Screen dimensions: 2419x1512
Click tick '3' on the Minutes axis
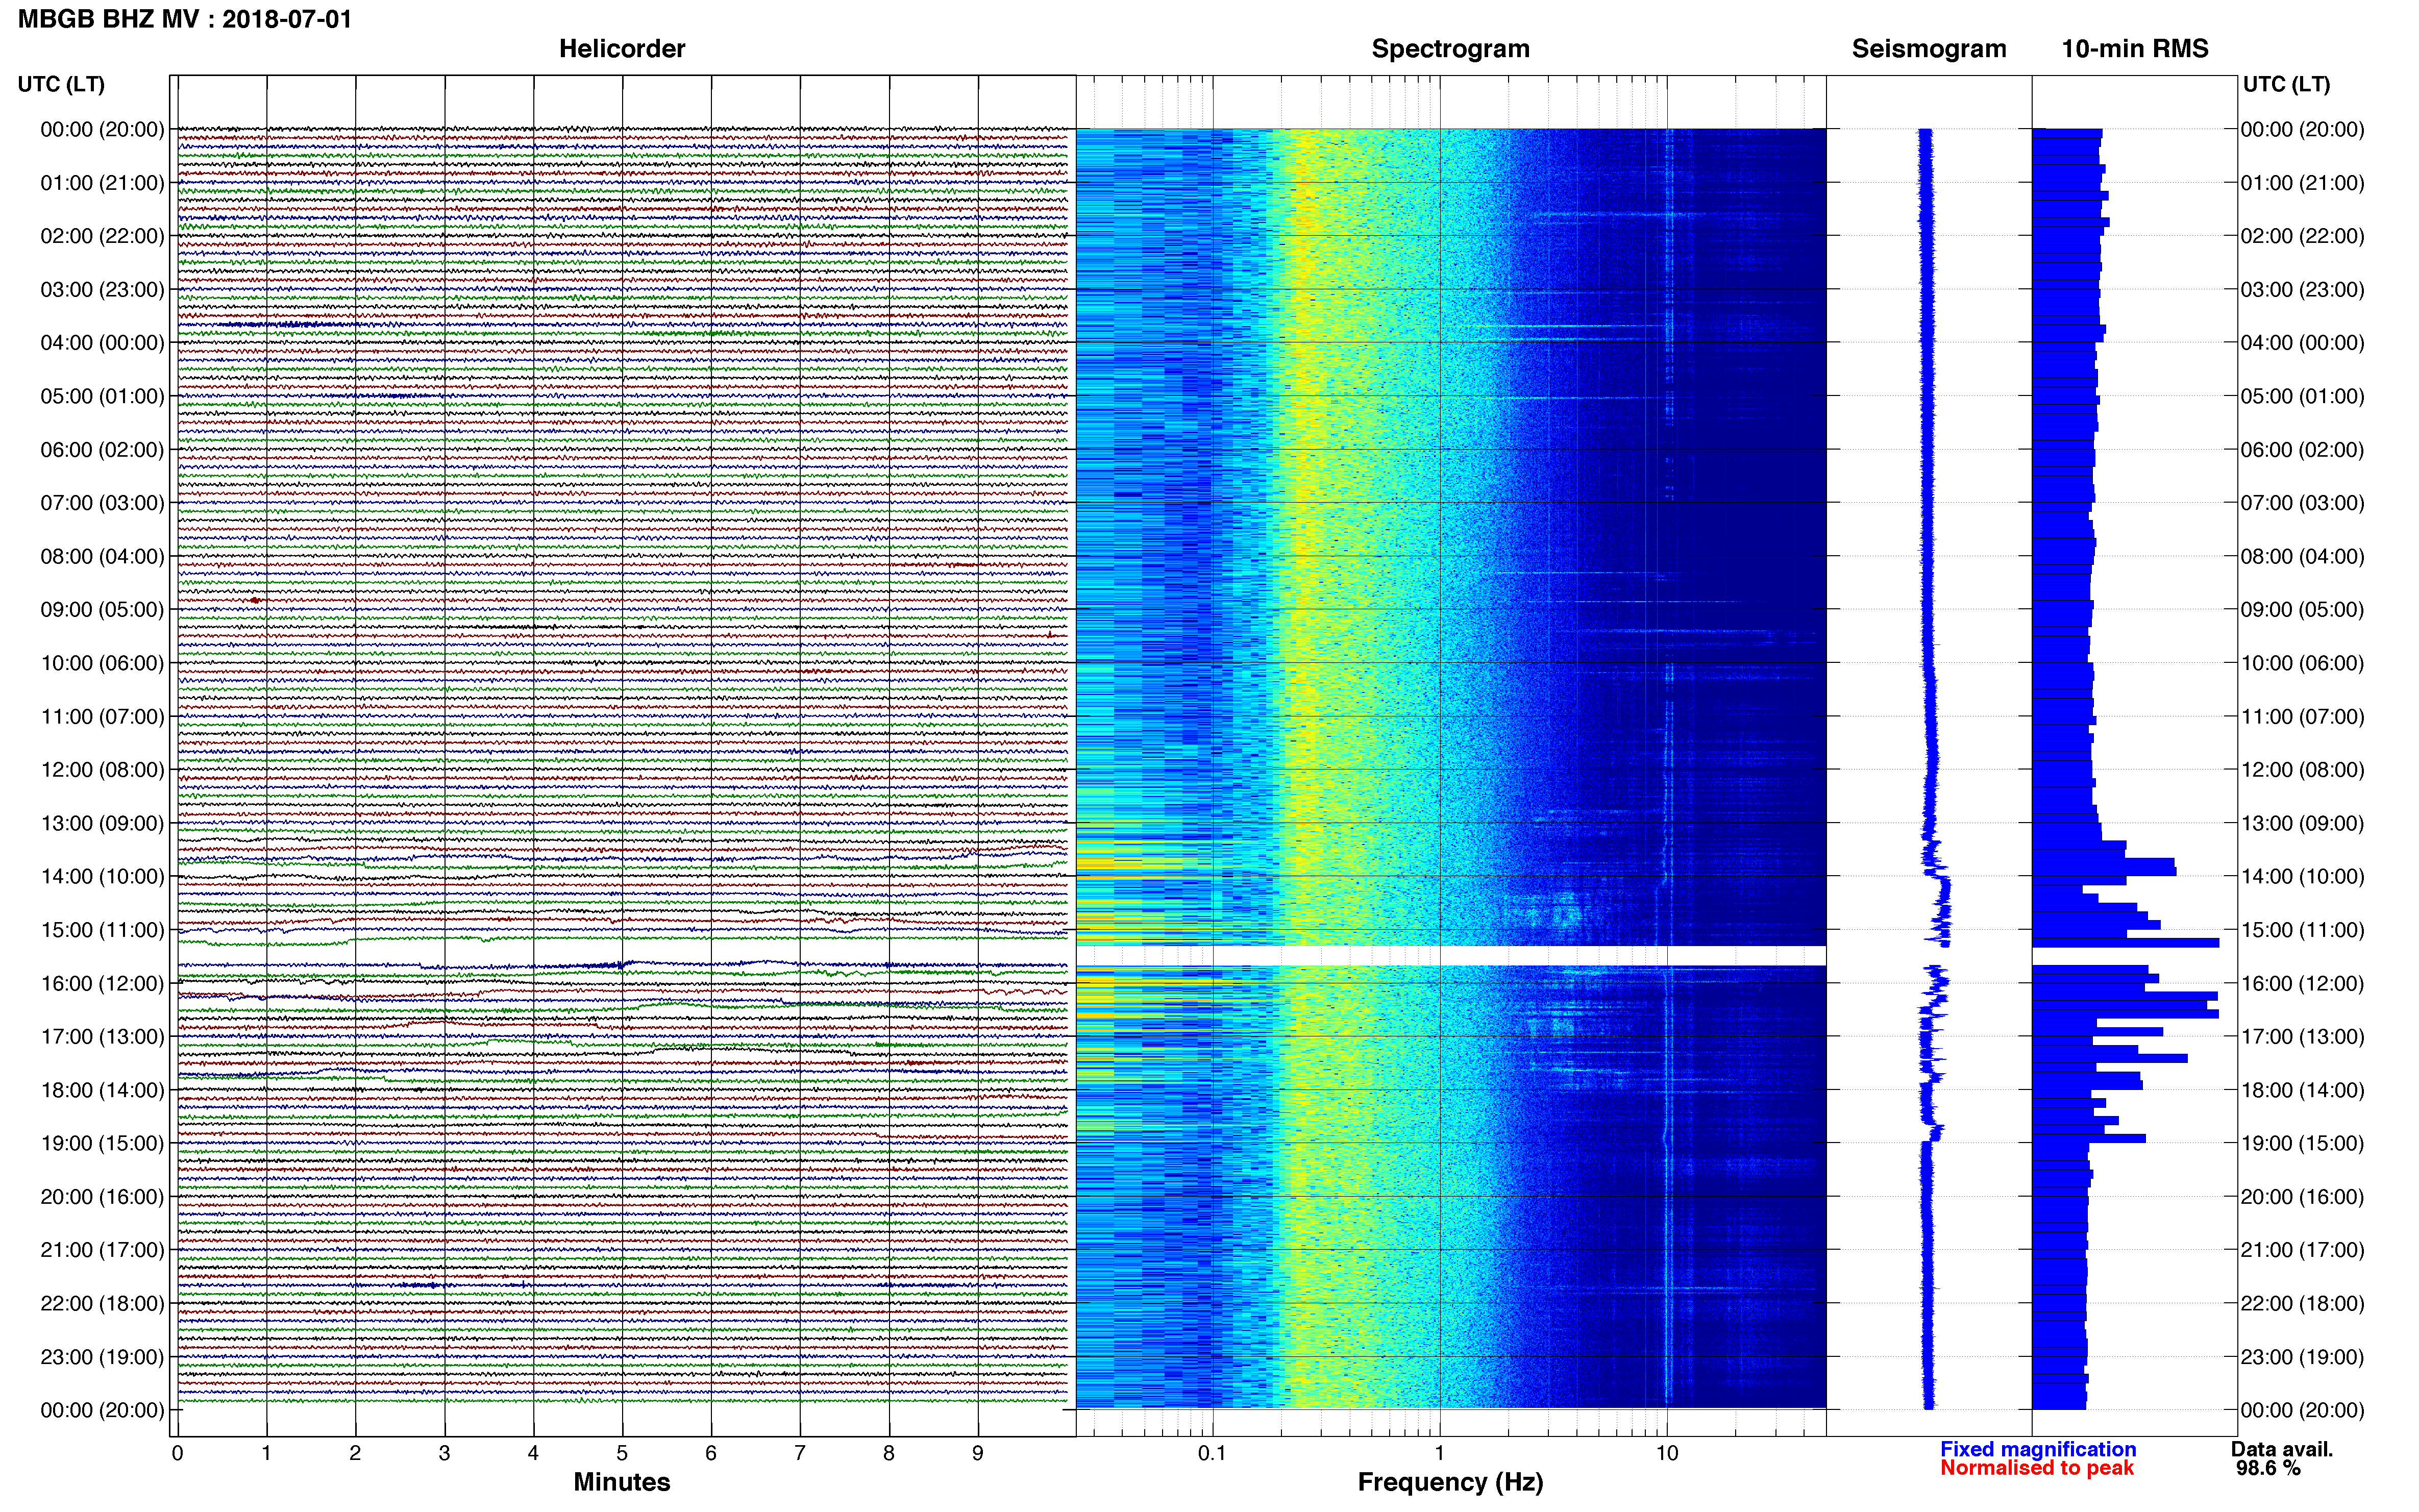tap(444, 1453)
